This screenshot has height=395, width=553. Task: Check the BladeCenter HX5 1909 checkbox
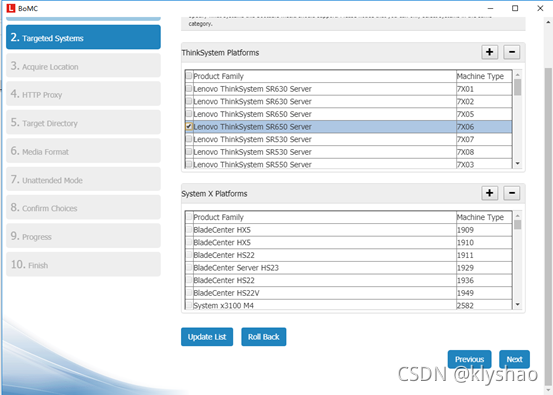189,229
